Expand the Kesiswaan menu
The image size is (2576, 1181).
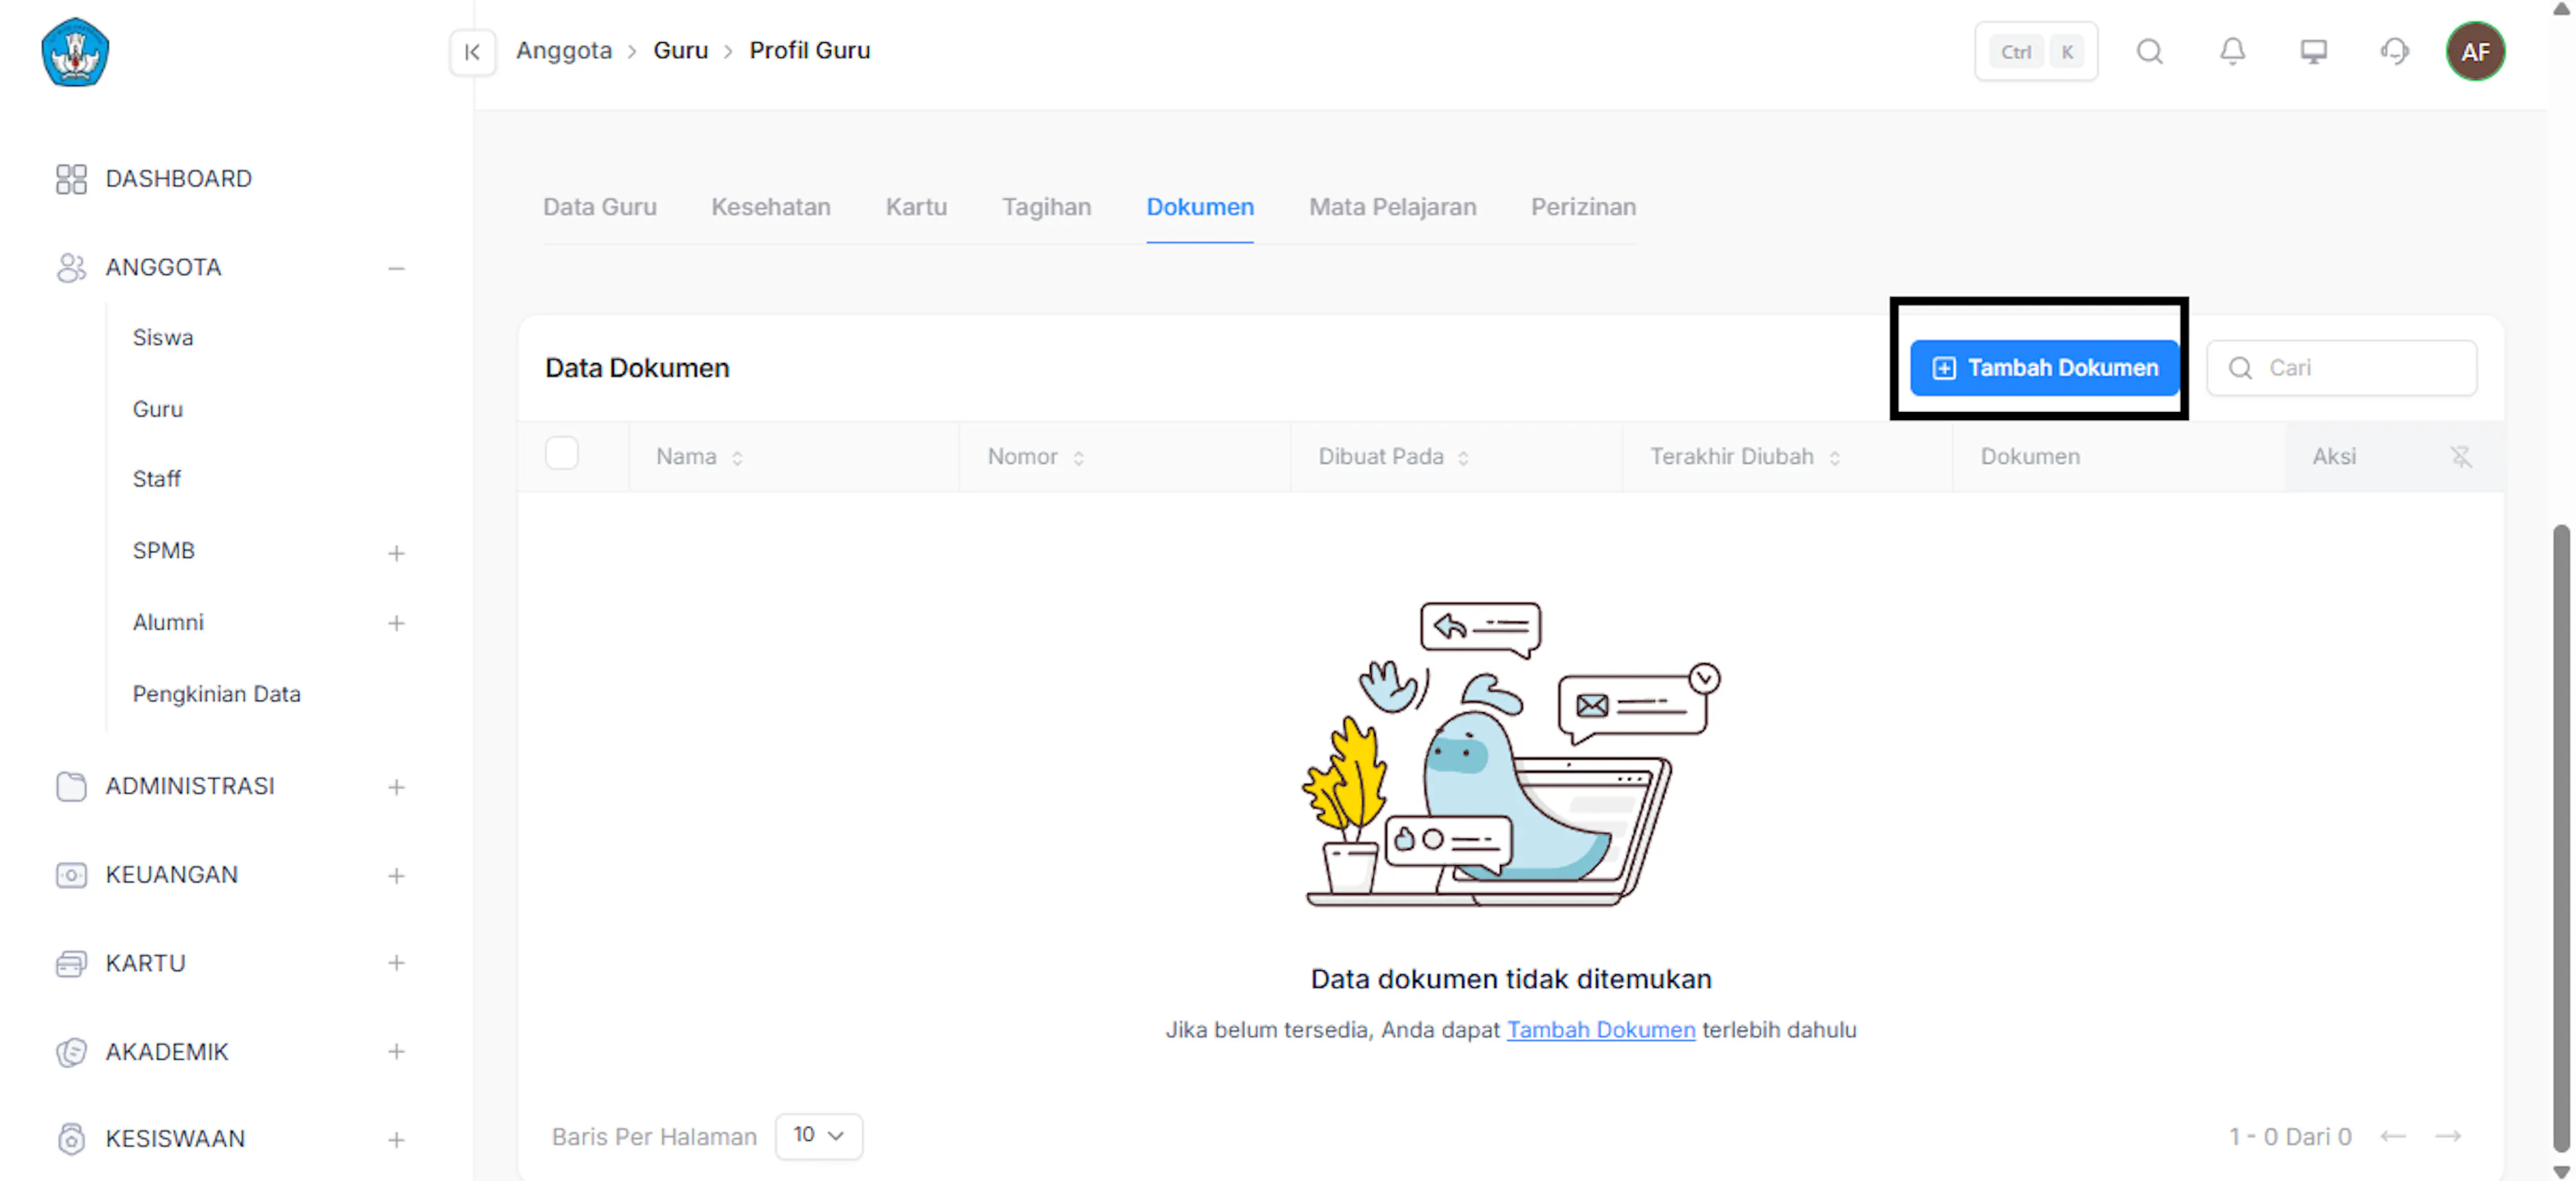(396, 1140)
